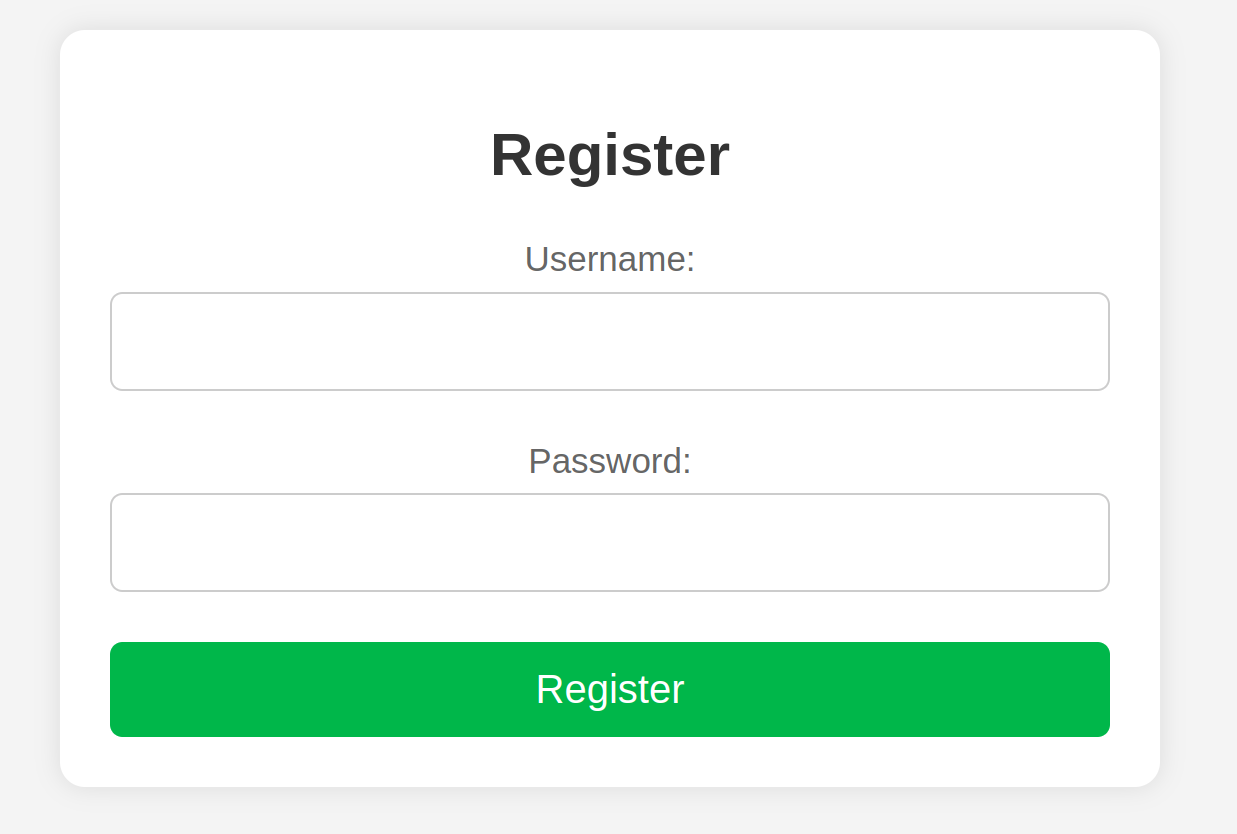
Task: Select the Password: label text
Action: click(610, 461)
